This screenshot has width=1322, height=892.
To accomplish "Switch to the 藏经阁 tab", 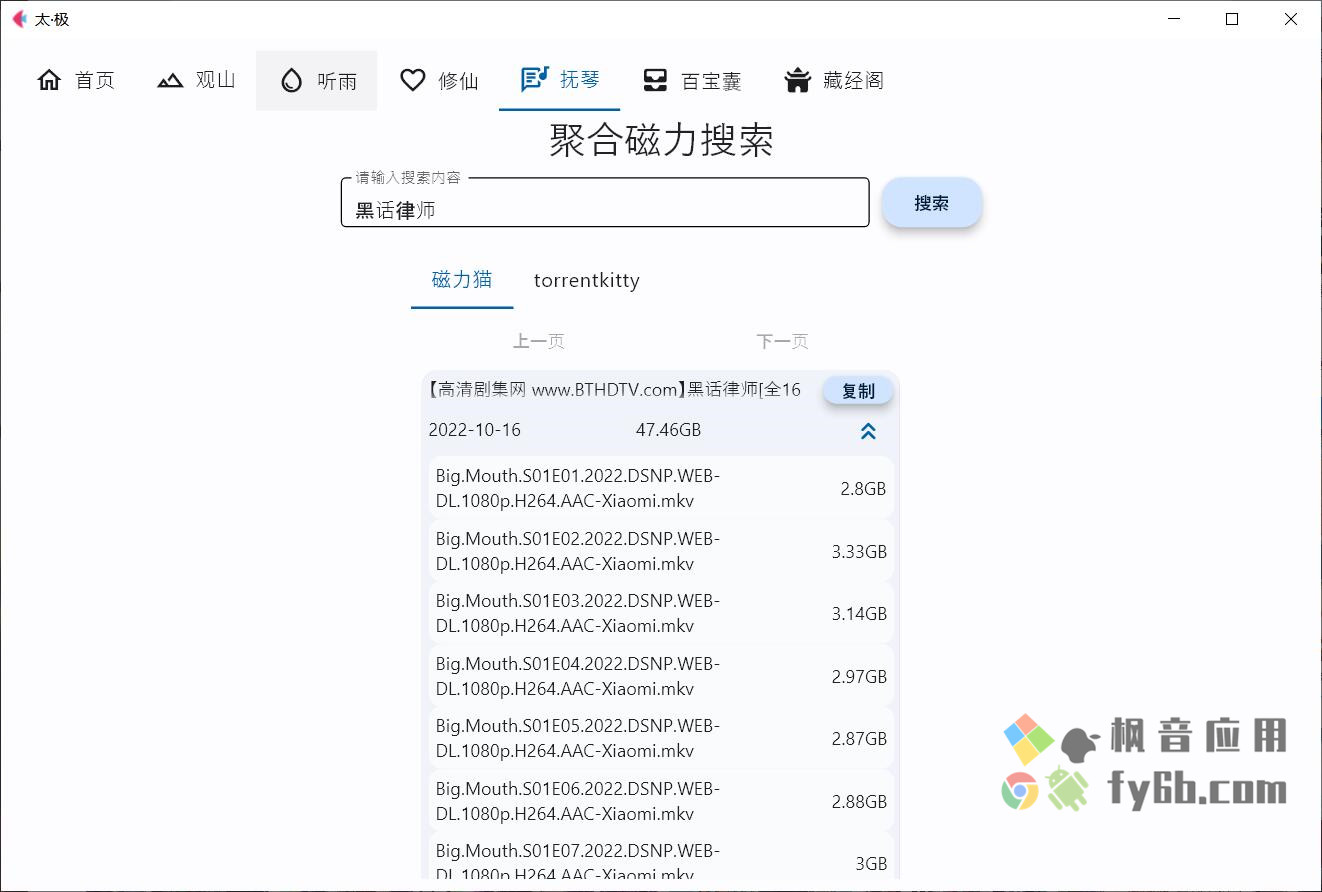I will (833, 80).
